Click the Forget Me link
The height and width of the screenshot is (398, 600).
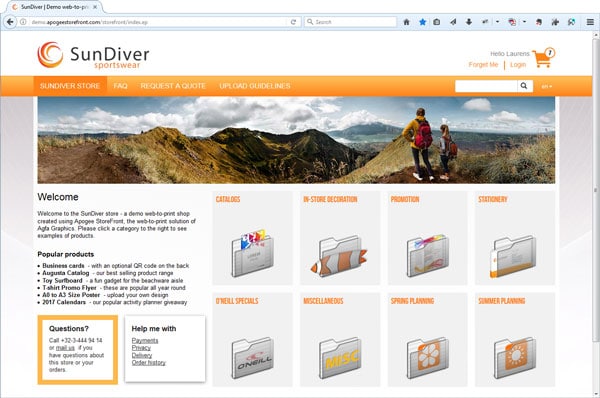pyautogui.click(x=483, y=65)
